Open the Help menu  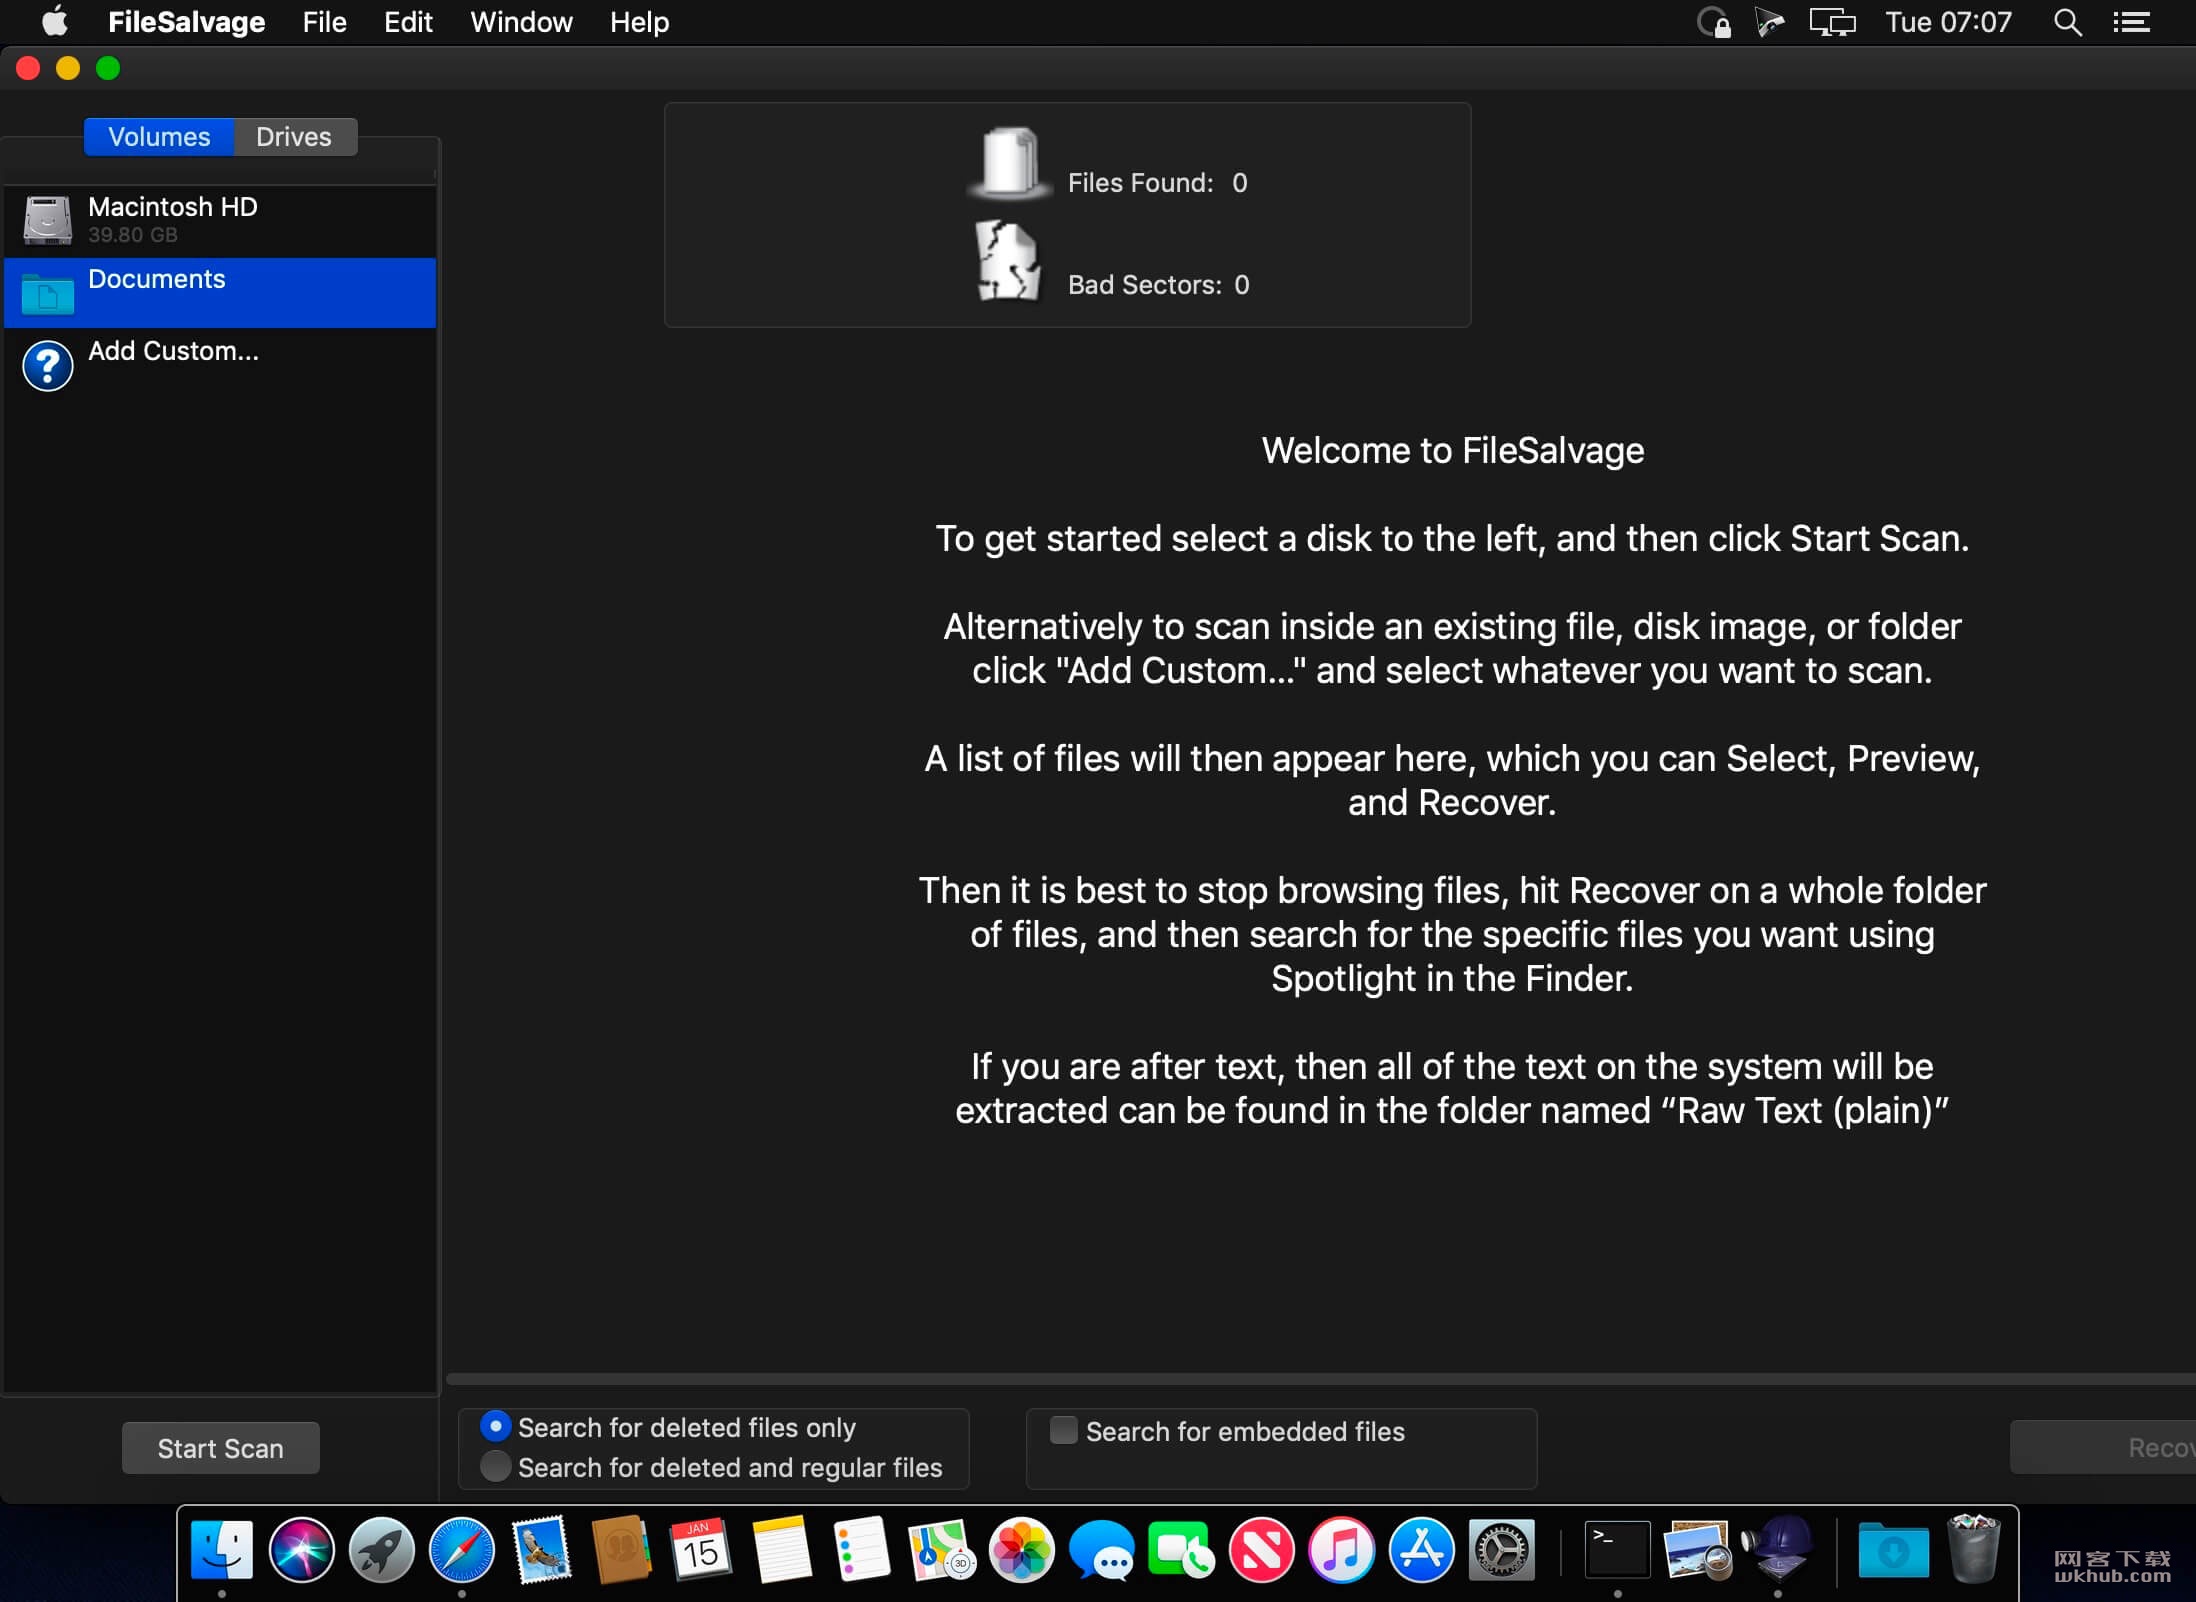pos(639,22)
